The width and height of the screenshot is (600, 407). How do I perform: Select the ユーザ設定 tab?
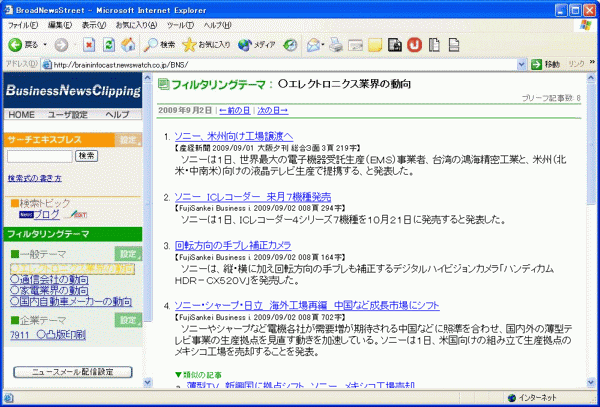pyautogui.click(x=68, y=115)
